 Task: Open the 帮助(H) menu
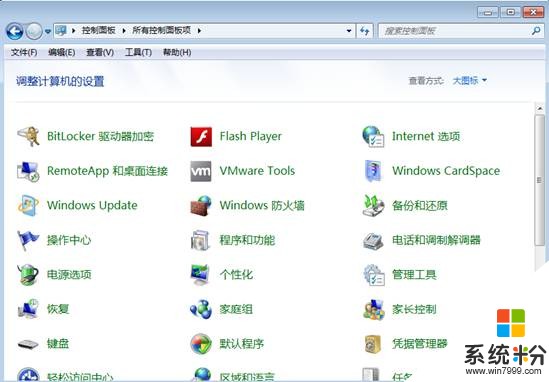(x=177, y=53)
